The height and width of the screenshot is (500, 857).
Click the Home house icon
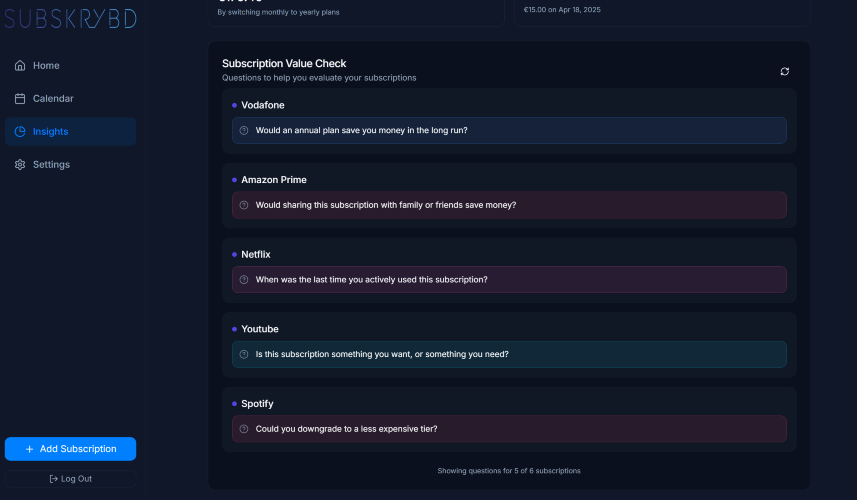click(20, 66)
